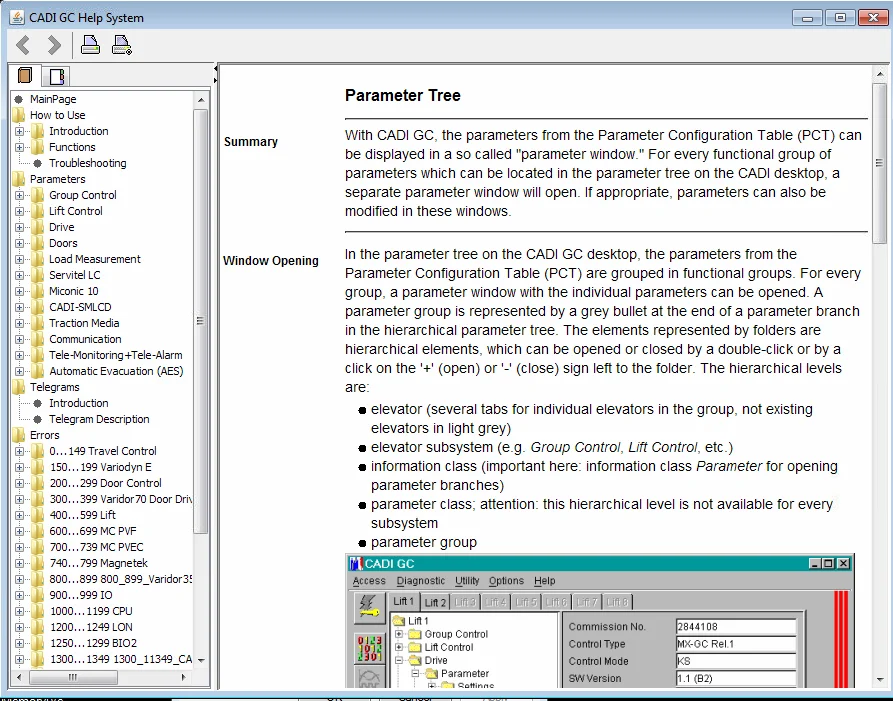
Task: Collapse the navigation pane with the divider left arrow
Action: click(x=215, y=69)
